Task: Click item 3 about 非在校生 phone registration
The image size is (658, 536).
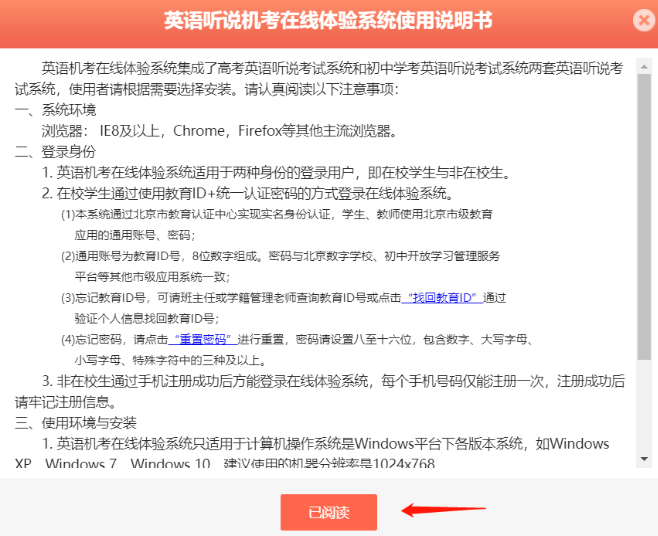Action: pos(330,381)
